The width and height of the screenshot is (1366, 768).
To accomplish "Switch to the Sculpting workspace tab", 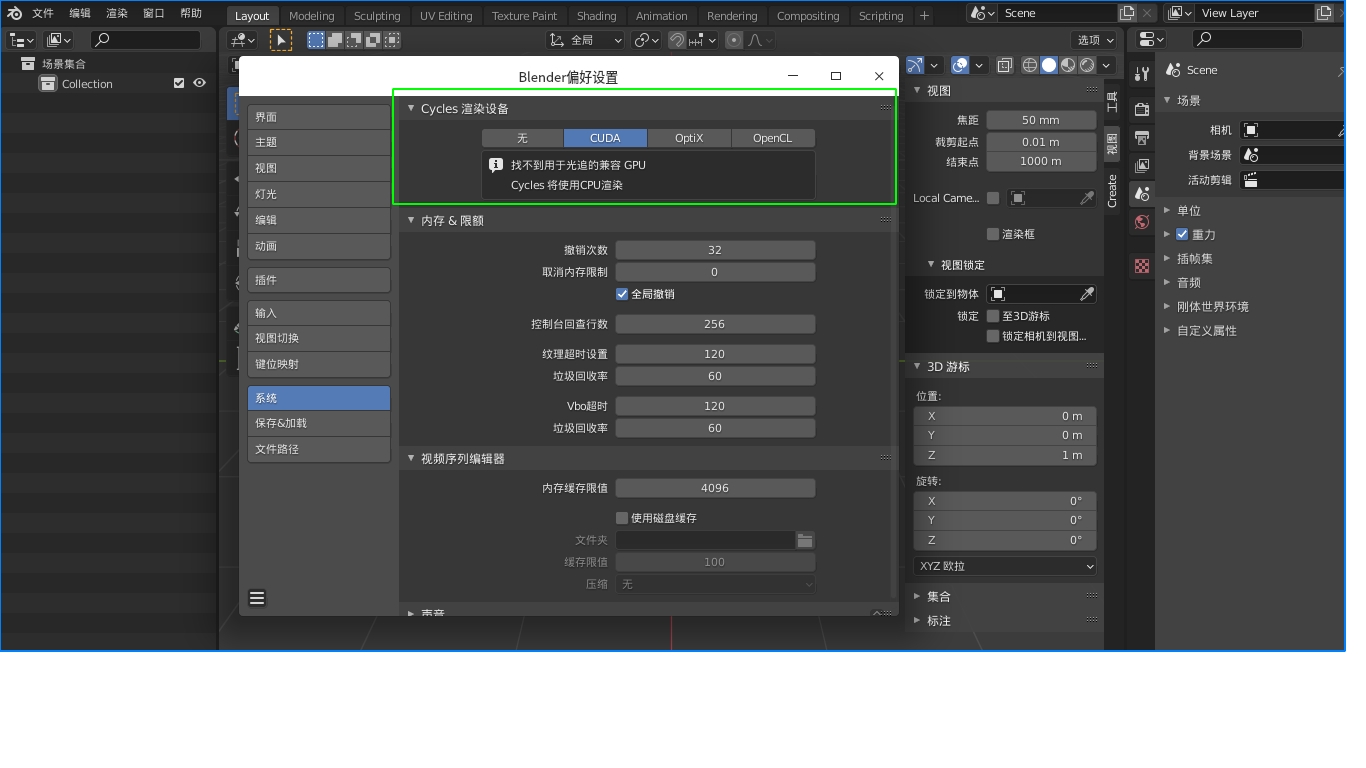I will [376, 16].
